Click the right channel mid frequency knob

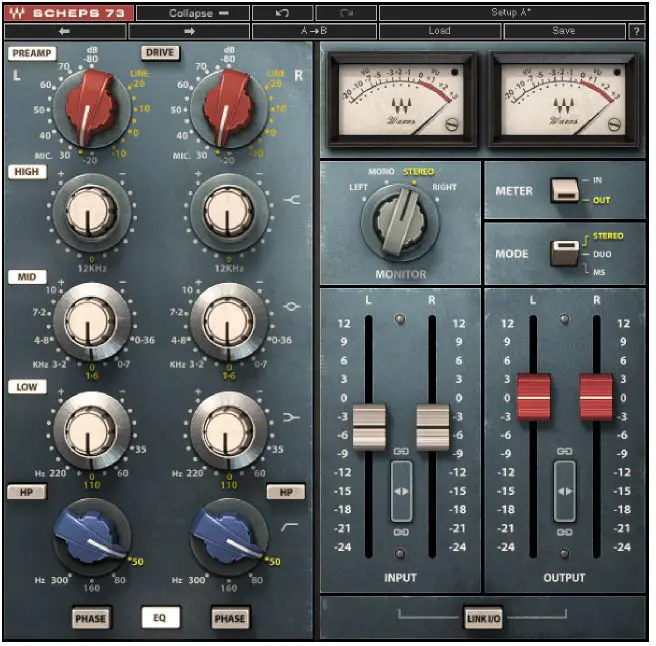pyautogui.click(x=228, y=320)
